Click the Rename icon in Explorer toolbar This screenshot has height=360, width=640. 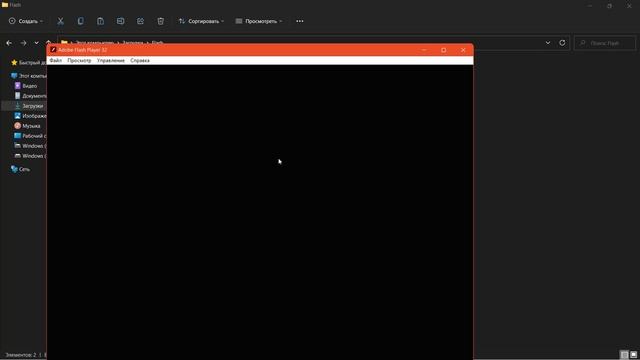coord(120,21)
